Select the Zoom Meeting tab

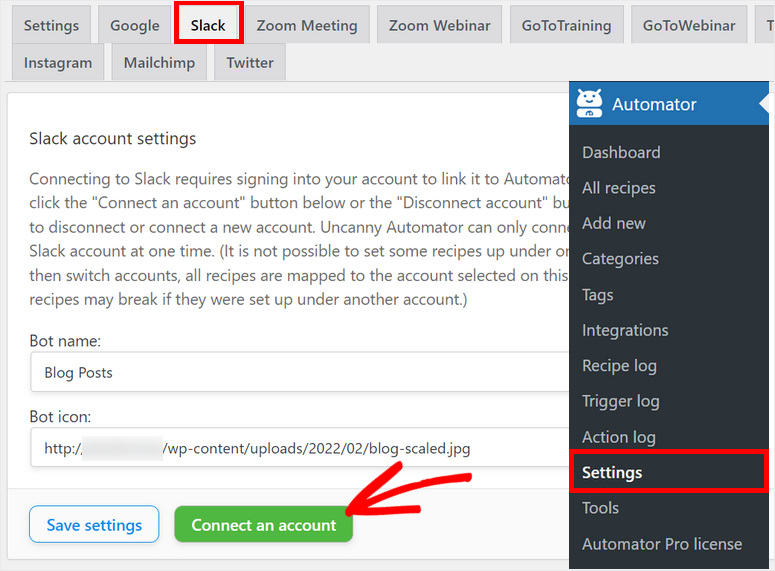pos(306,25)
